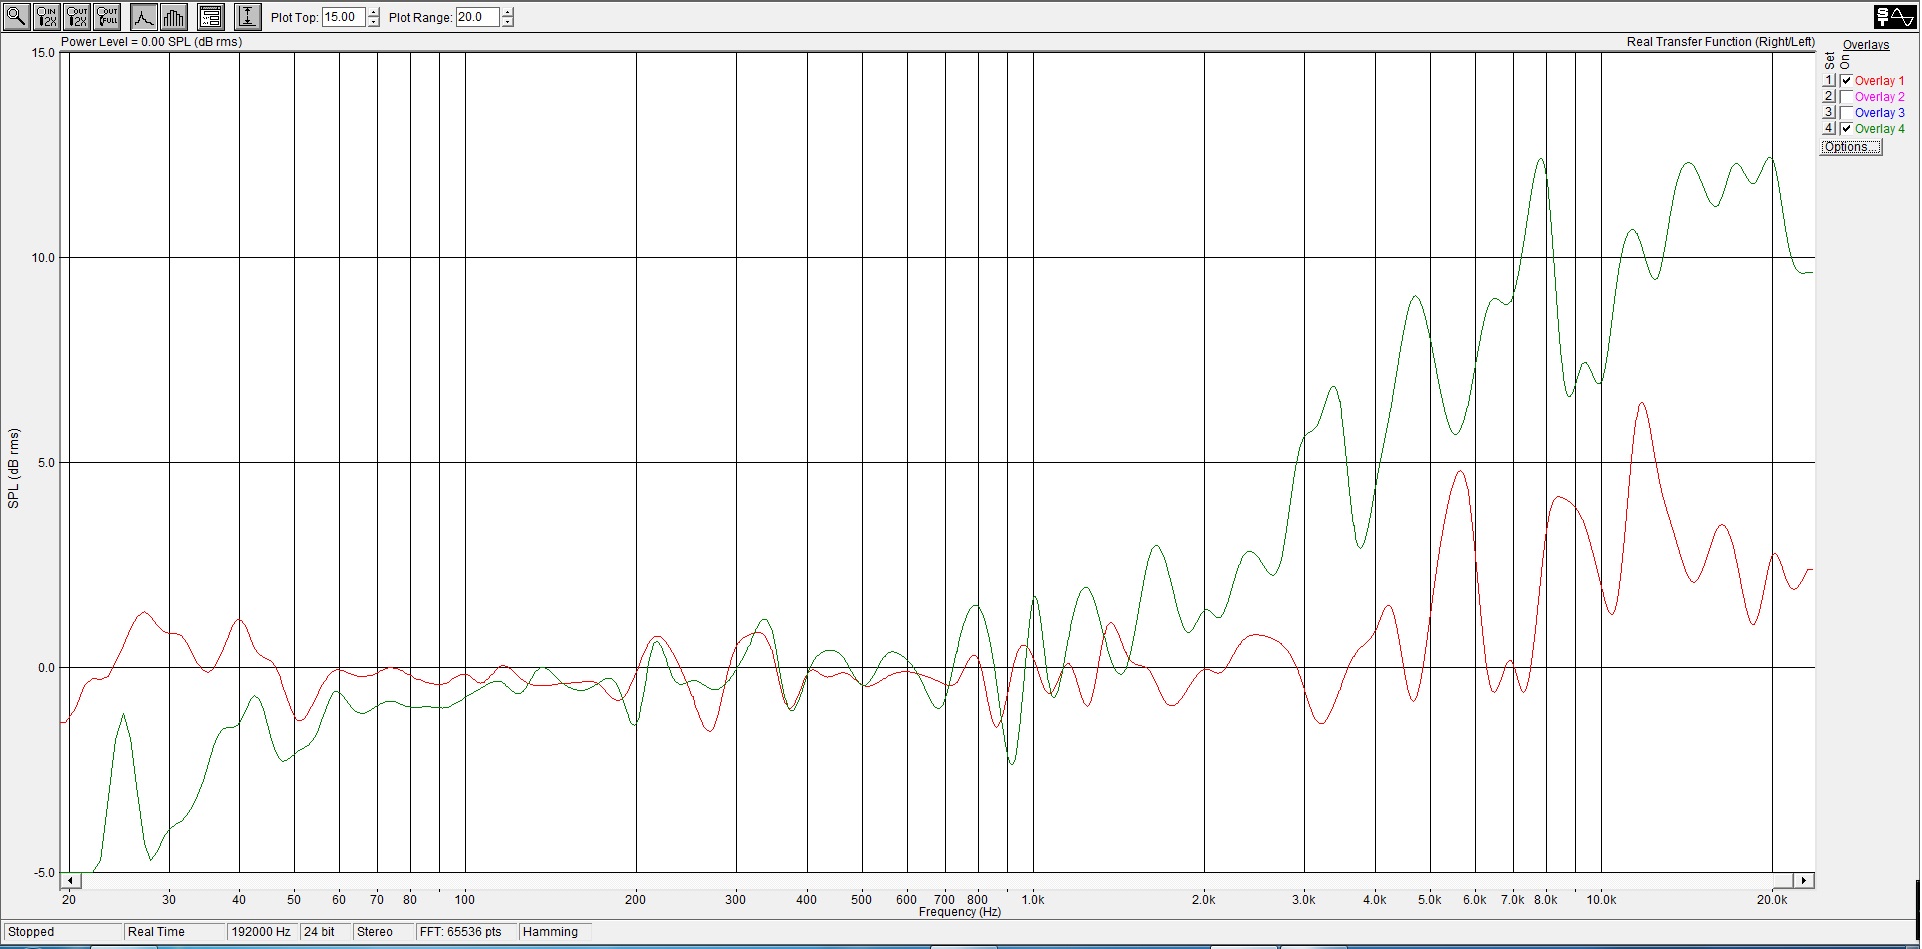Click the 'Overlays' heading text
Image resolution: width=1922 pixels, height=949 pixels.
pyautogui.click(x=1866, y=45)
